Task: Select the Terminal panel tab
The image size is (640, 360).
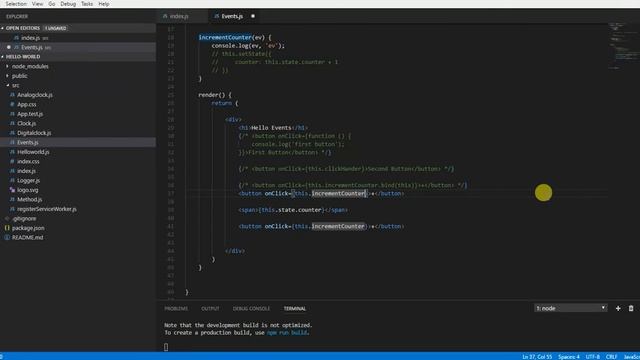Action: [295, 309]
